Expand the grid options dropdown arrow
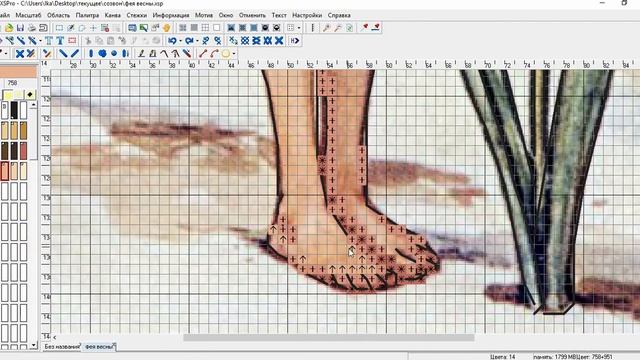Viewport: 640px width, 360px height. [x=299, y=28]
